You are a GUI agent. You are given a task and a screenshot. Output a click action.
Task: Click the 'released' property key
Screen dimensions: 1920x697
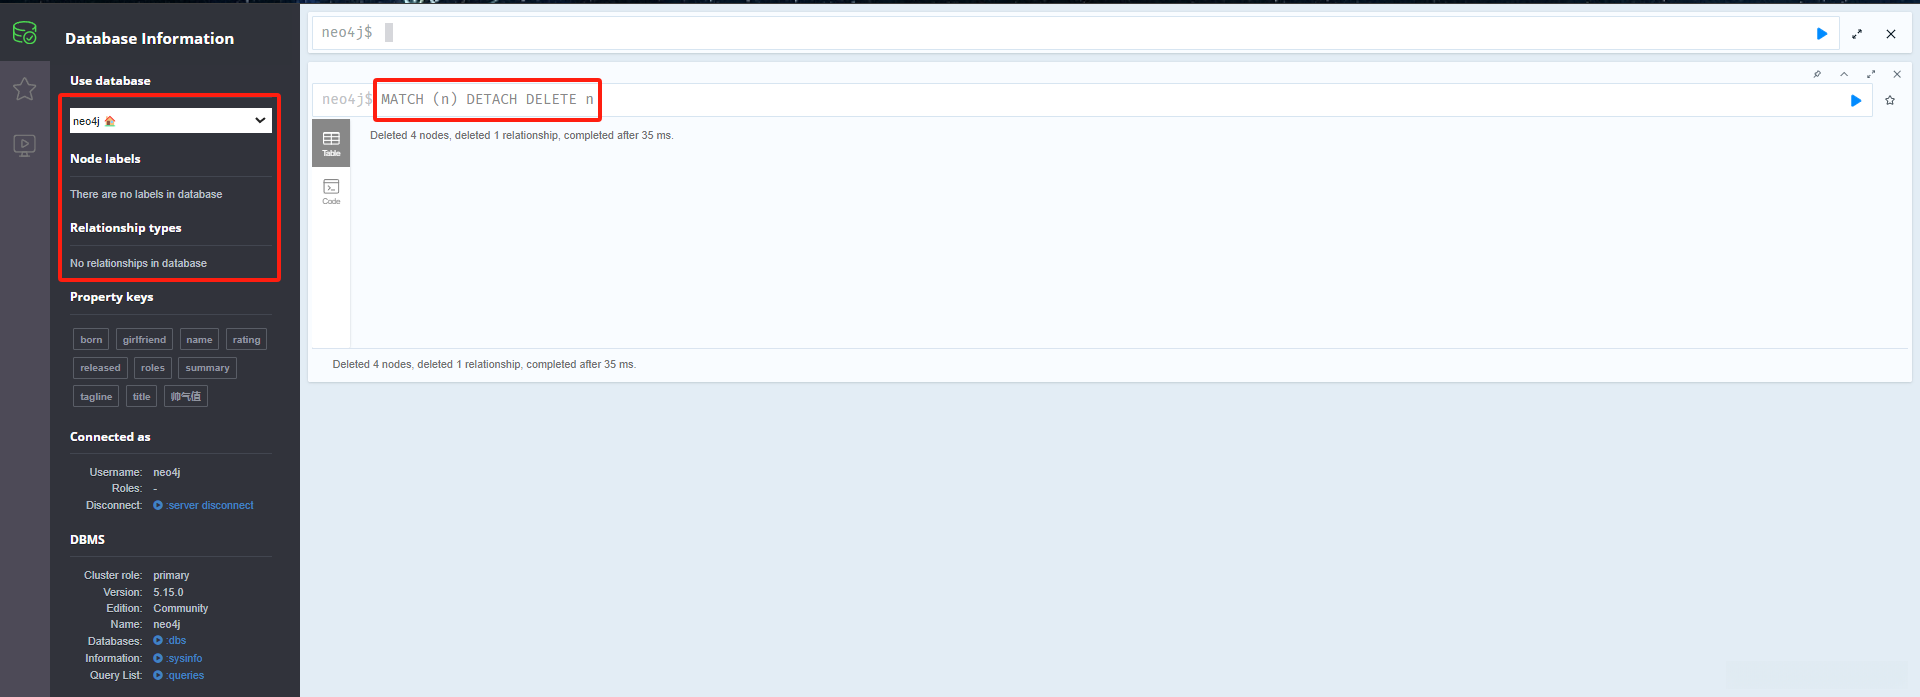tap(100, 368)
